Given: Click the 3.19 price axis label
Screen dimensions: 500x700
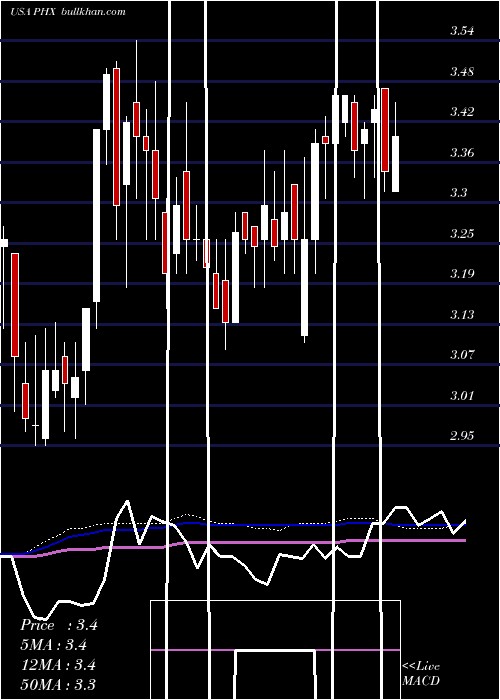Looking at the screenshot, I should (462, 274).
